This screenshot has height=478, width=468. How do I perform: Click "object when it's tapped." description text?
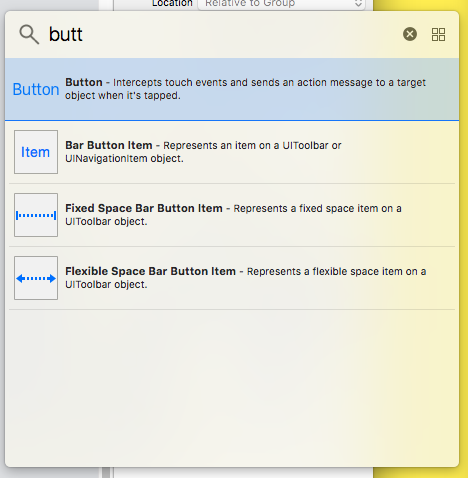pos(123,96)
